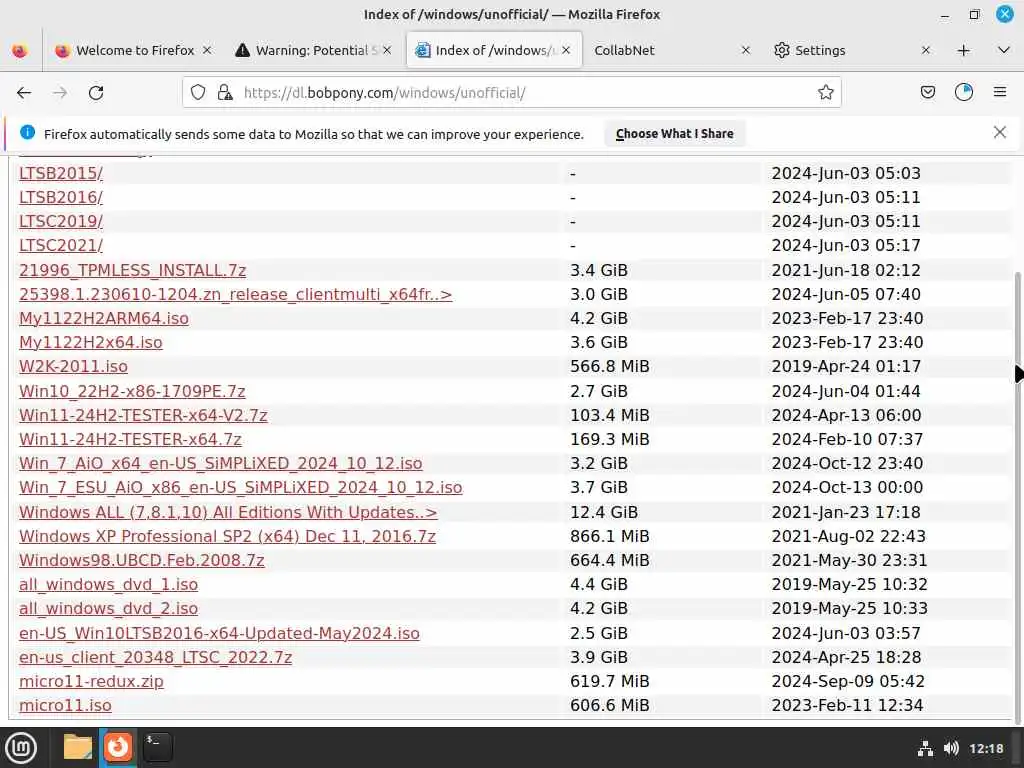
Task: Launch the terminal from taskbar
Action: click(x=157, y=748)
